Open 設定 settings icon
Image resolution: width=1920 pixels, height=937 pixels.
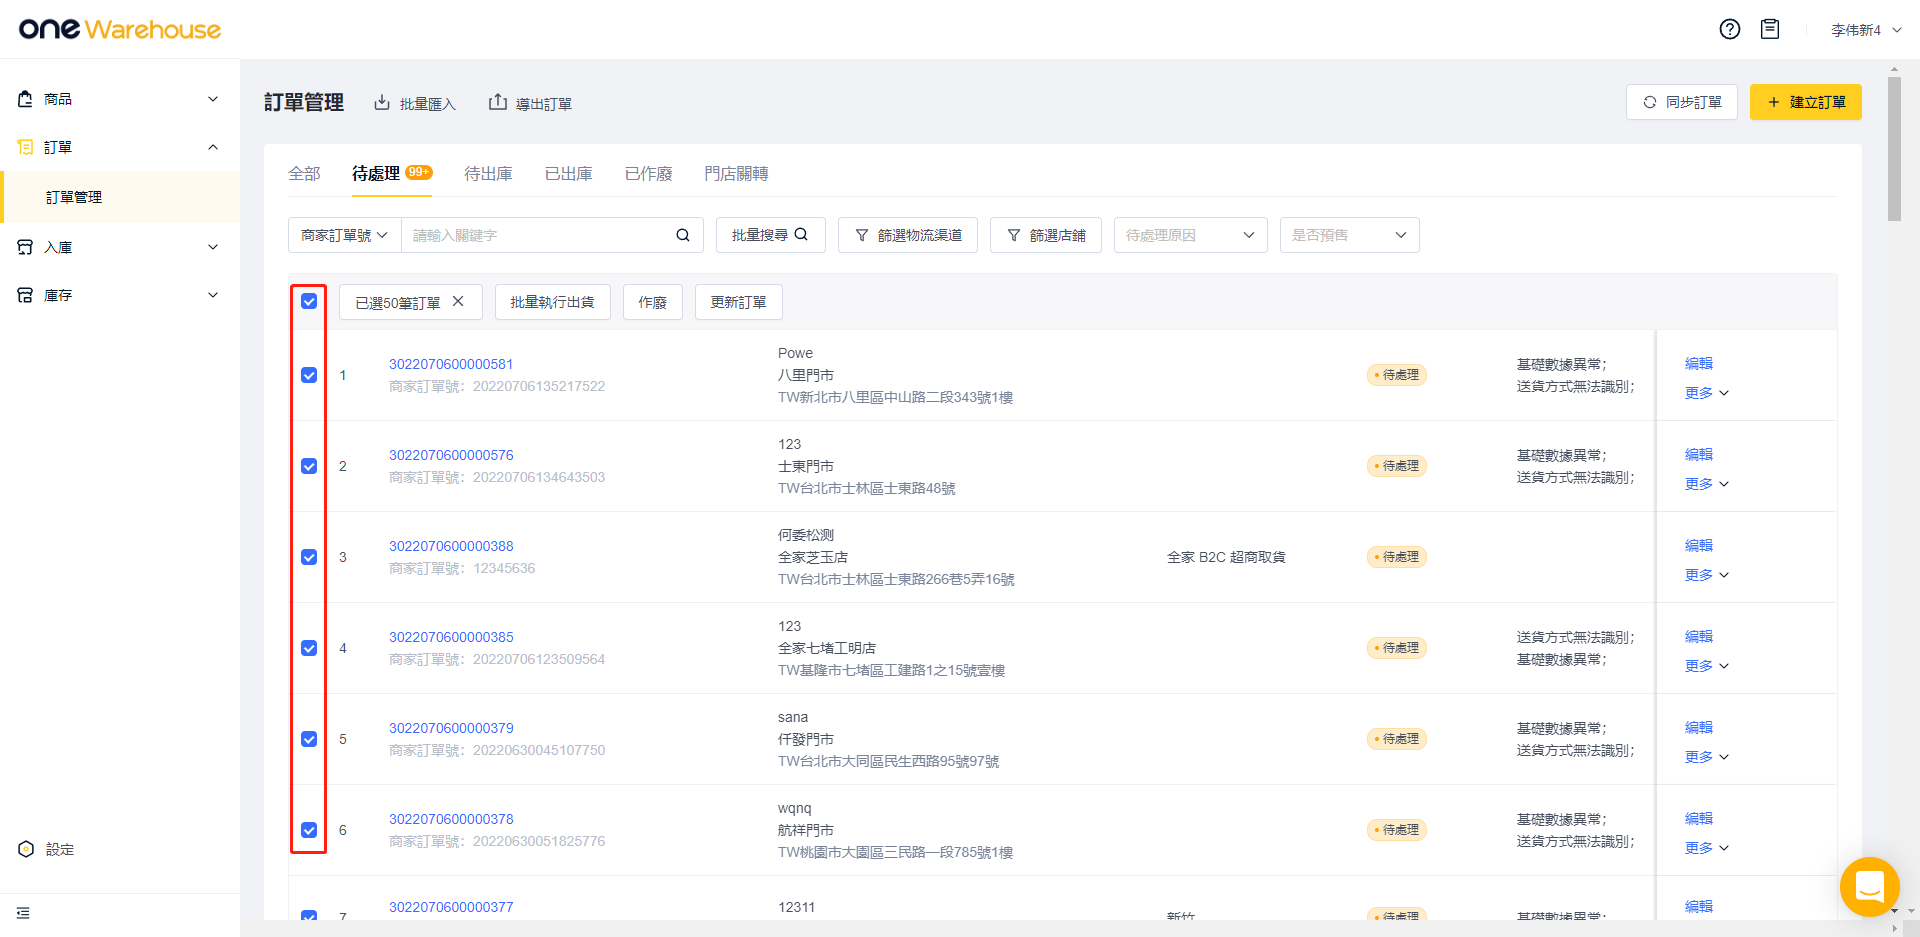[x=26, y=849]
